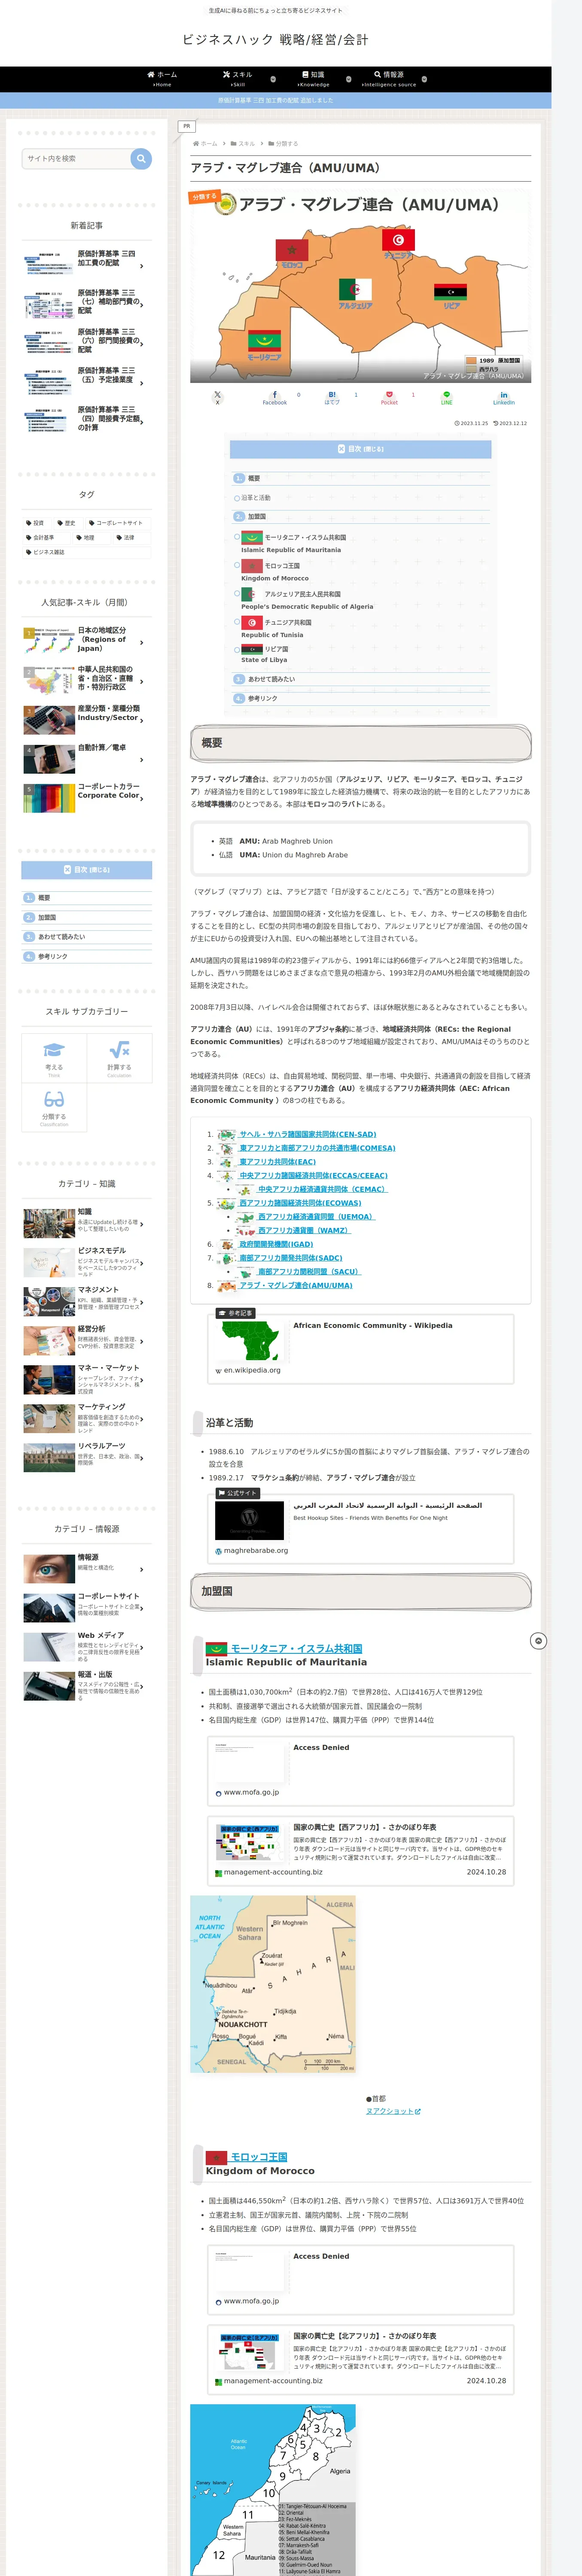Viewport: 582px width, 2576px height.
Task: Open the ホーム menu item
Action: pyautogui.click(x=162, y=79)
